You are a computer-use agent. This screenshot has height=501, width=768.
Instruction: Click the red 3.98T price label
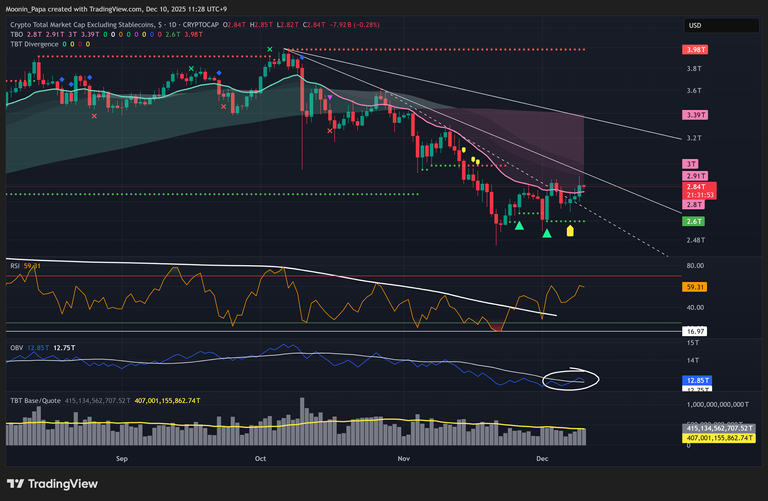click(696, 50)
